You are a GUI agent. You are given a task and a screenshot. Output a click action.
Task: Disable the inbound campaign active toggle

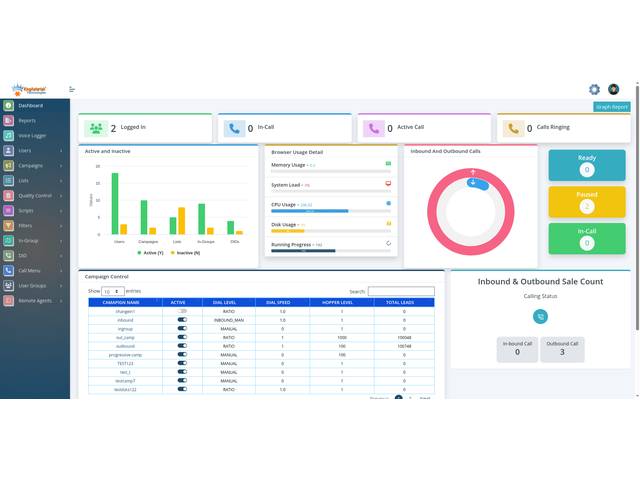coord(182,320)
